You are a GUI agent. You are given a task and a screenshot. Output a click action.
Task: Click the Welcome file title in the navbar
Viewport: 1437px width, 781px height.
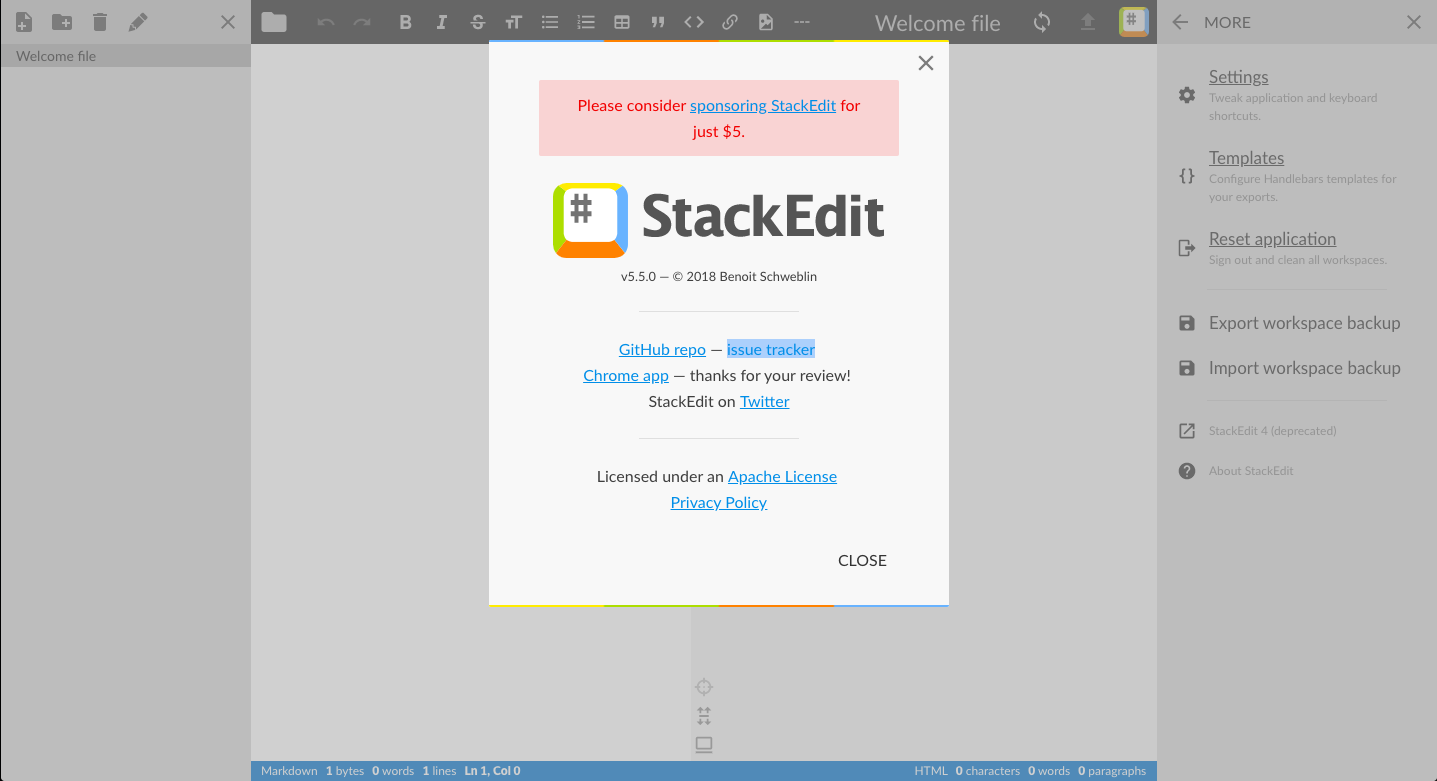coord(937,23)
